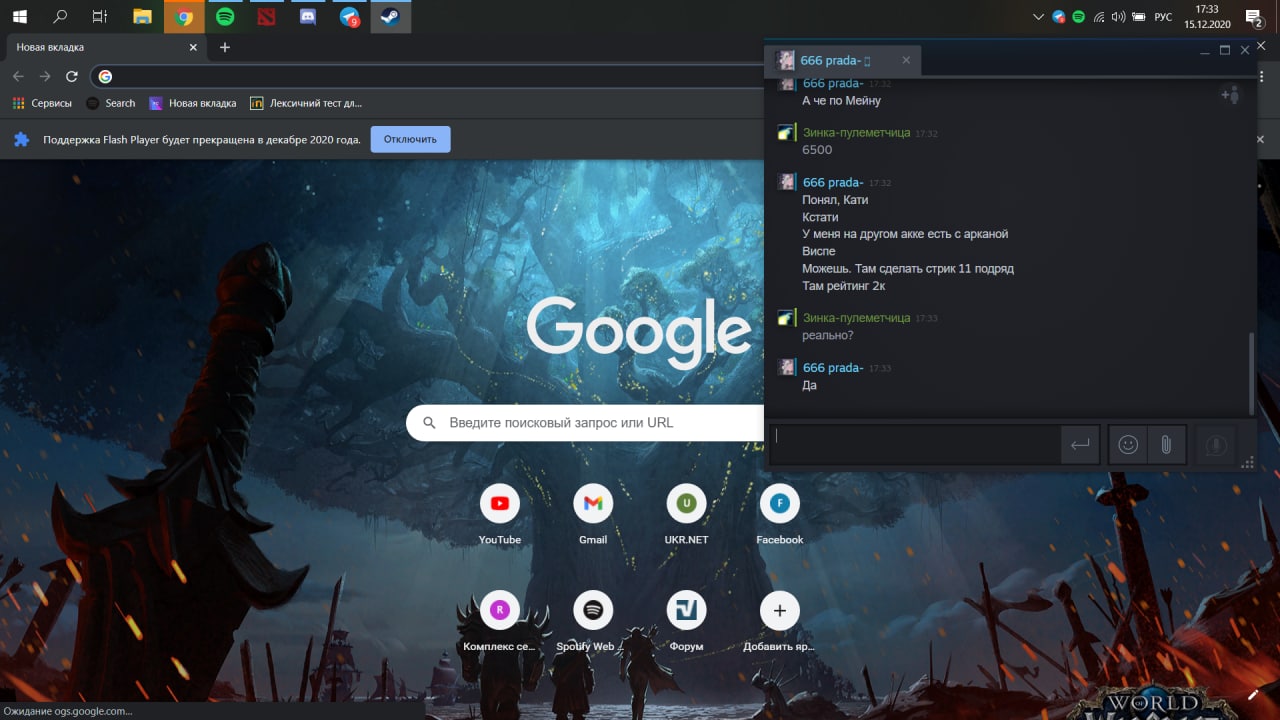Screen dimensions: 1280x720
Task: Click the Spotify icon in the system tray
Action: tap(1078, 17)
